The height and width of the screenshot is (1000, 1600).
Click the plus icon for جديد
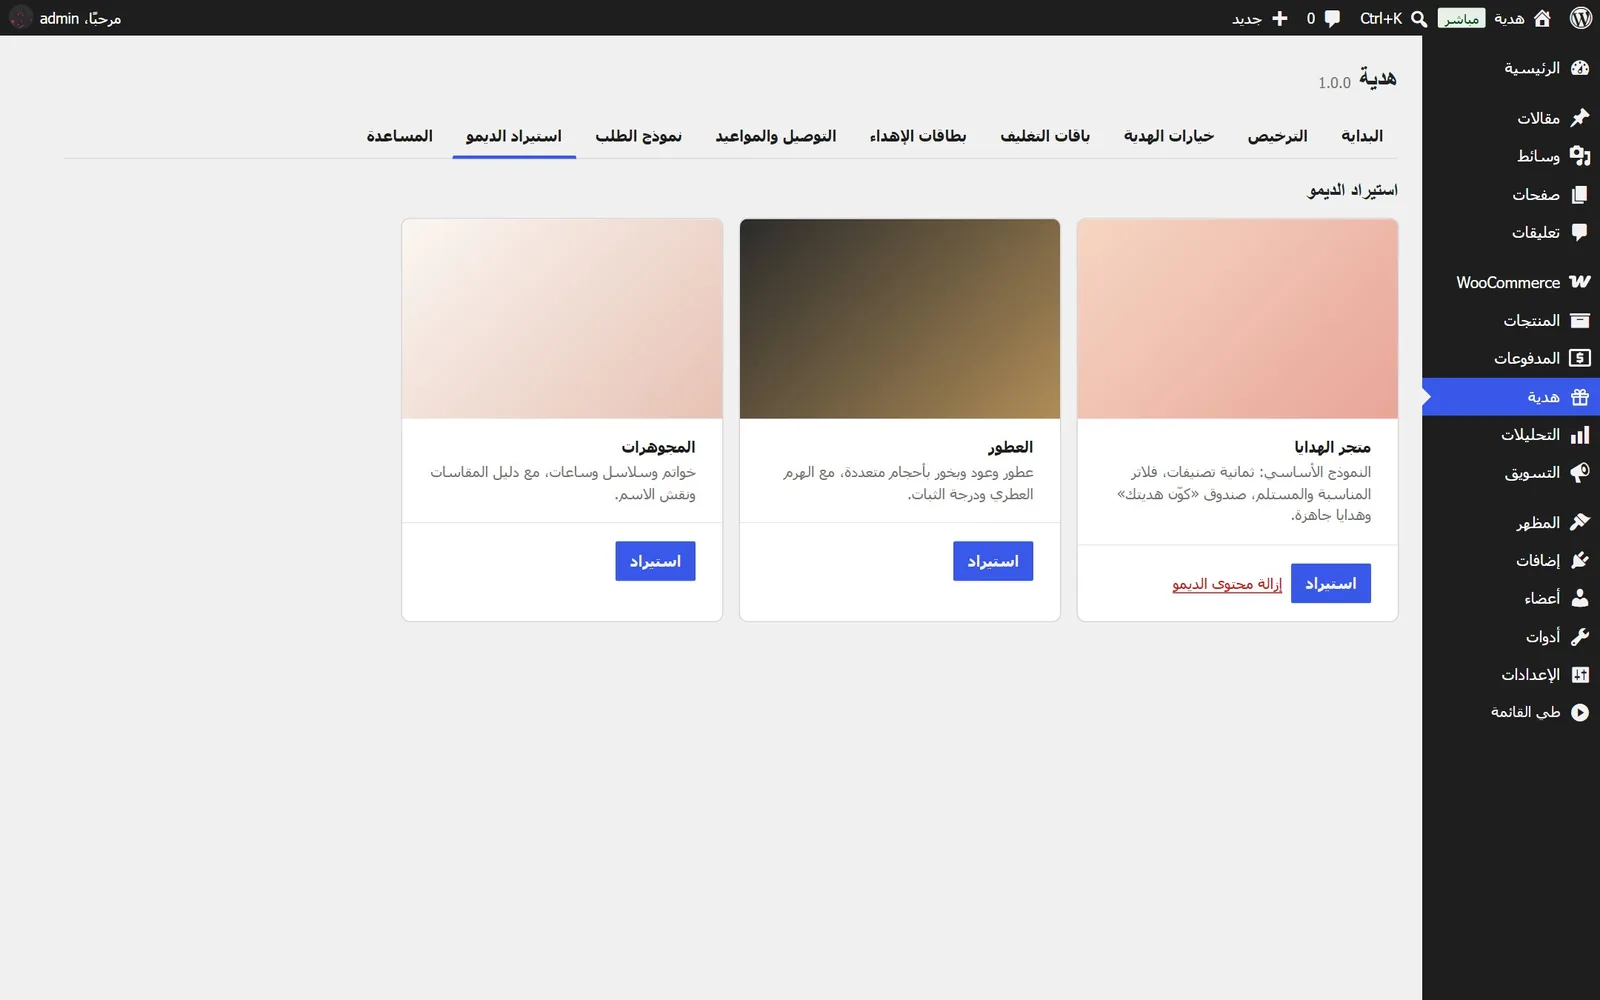(x=1279, y=18)
